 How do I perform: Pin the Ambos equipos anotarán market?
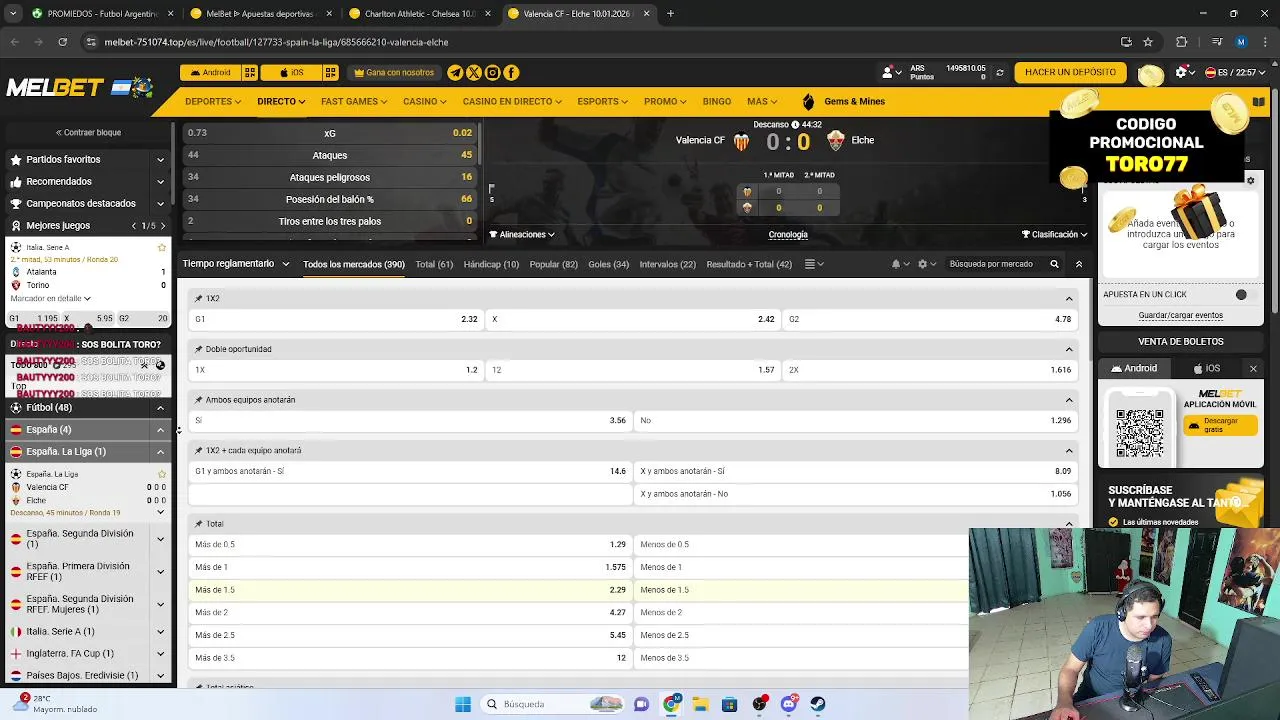point(199,400)
